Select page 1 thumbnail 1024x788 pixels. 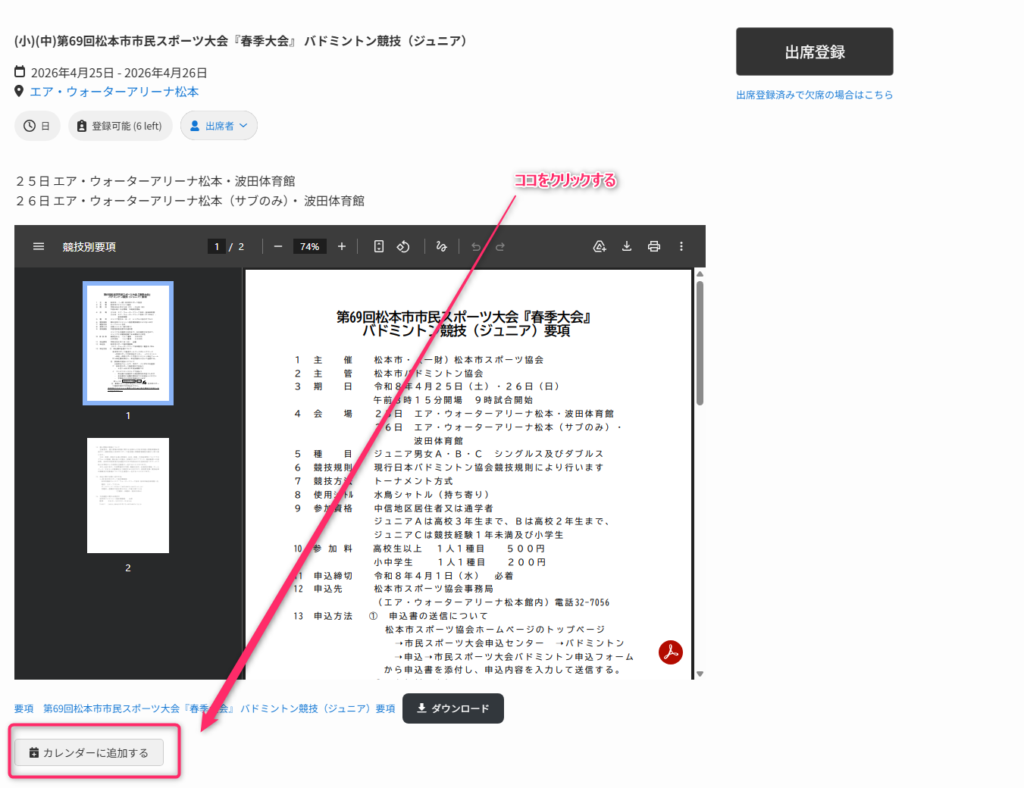128,343
